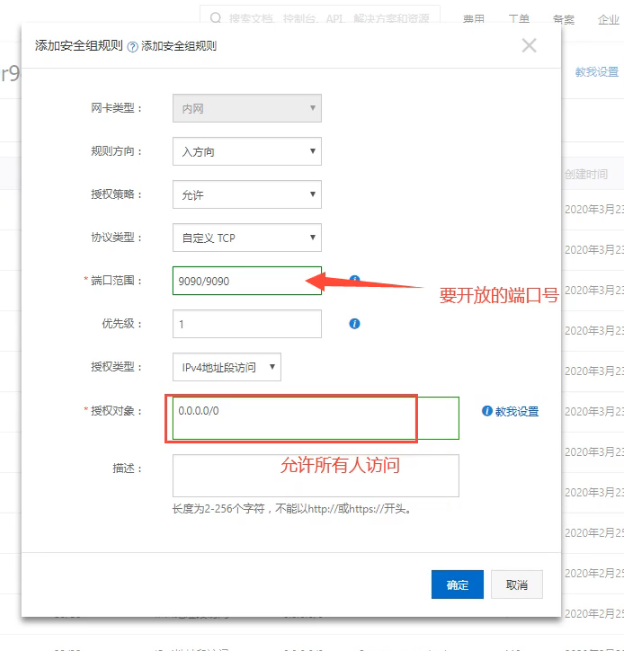624x651 pixels.
Task: Cancel with the 取消 button
Action: coord(516,585)
